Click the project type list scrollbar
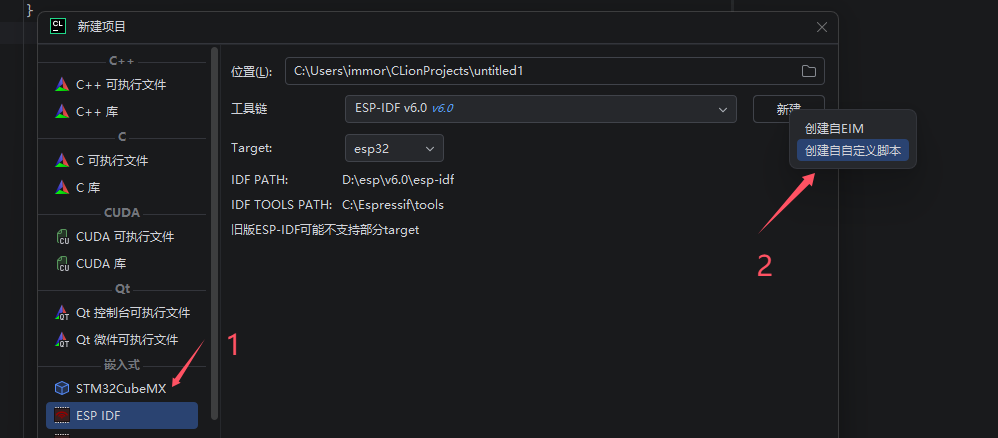Screen dimensions: 998x438 [x=214, y=232]
